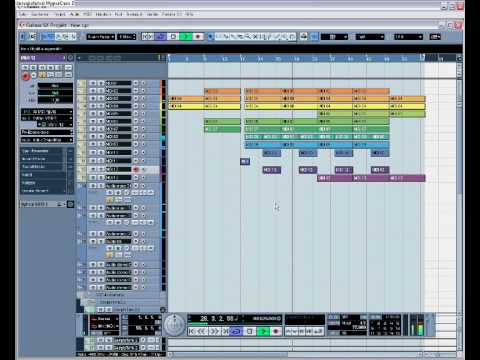Toggle the Autoscroll toolbar icon
This screenshot has height=360, width=480.
tap(303, 37)
